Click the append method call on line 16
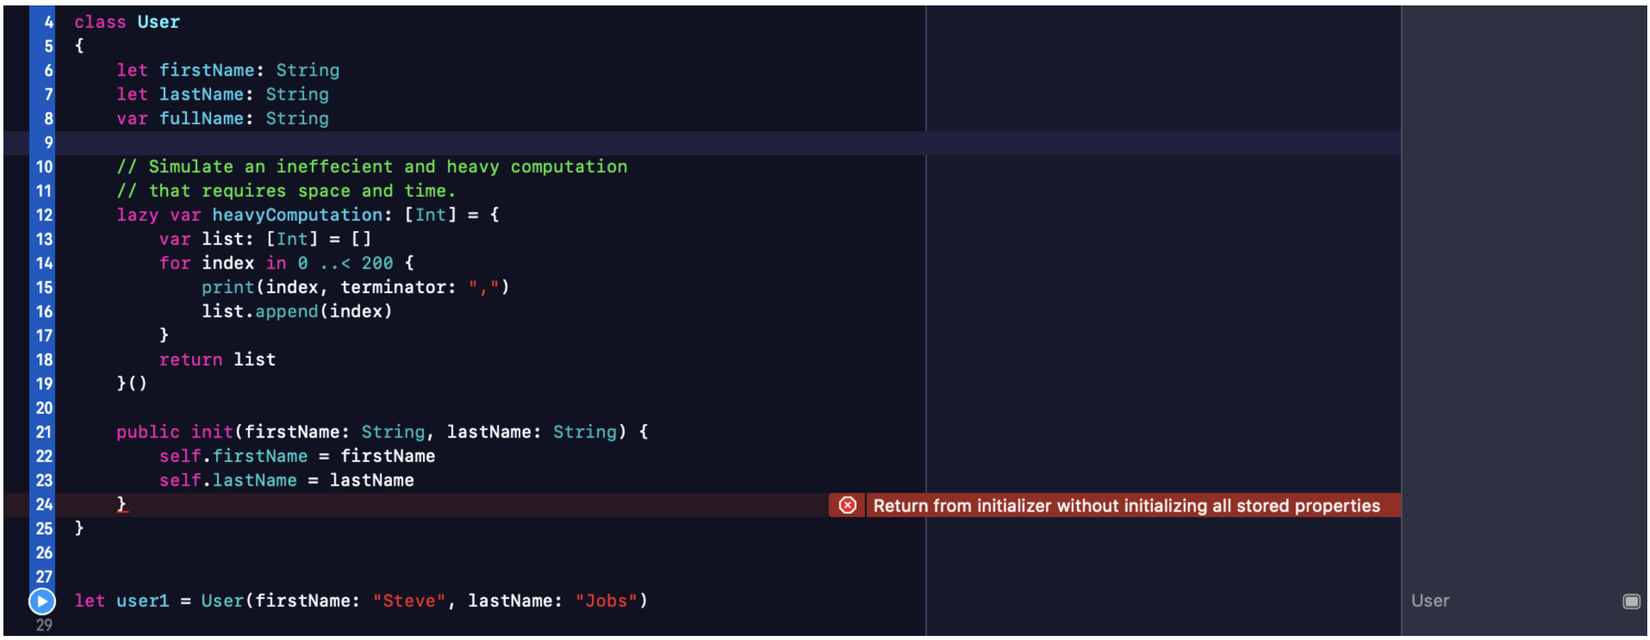Viewport: 1650px width, 640px height. click(x=286, y=311)
